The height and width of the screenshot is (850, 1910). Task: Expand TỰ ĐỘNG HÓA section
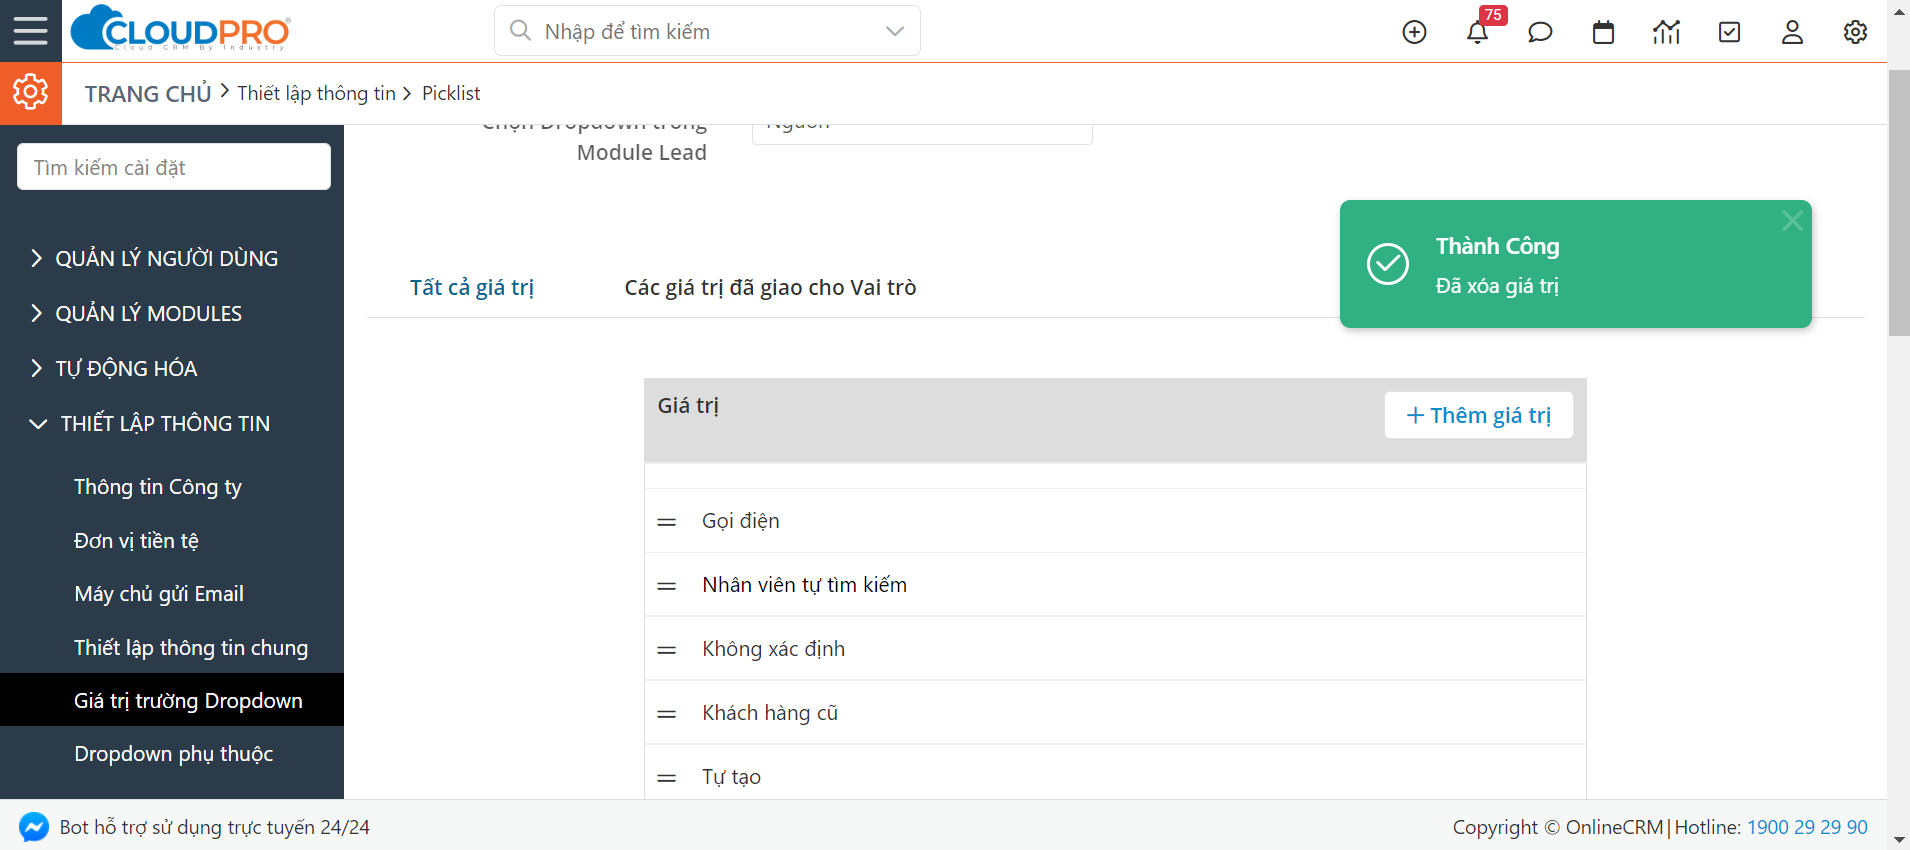coord(114,368)
